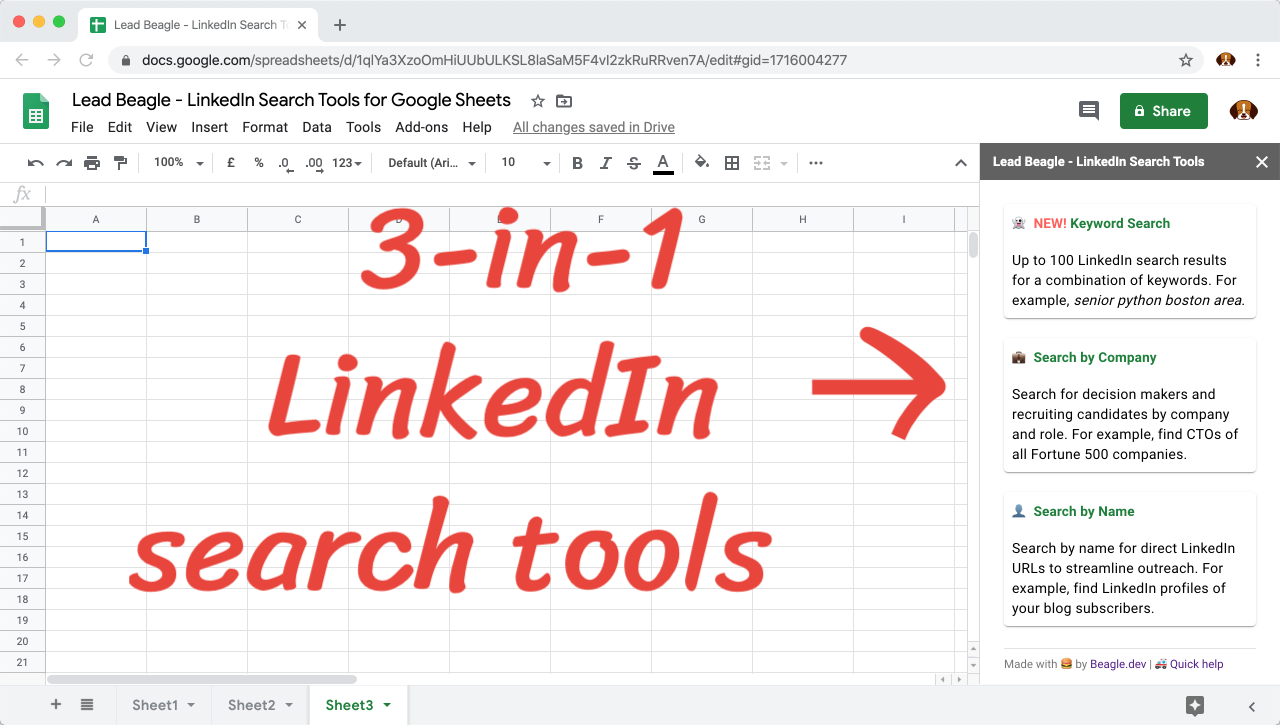
Task: Open the More formats 123 dropdown
Action: pyautogui.click(x=347, y=163)
